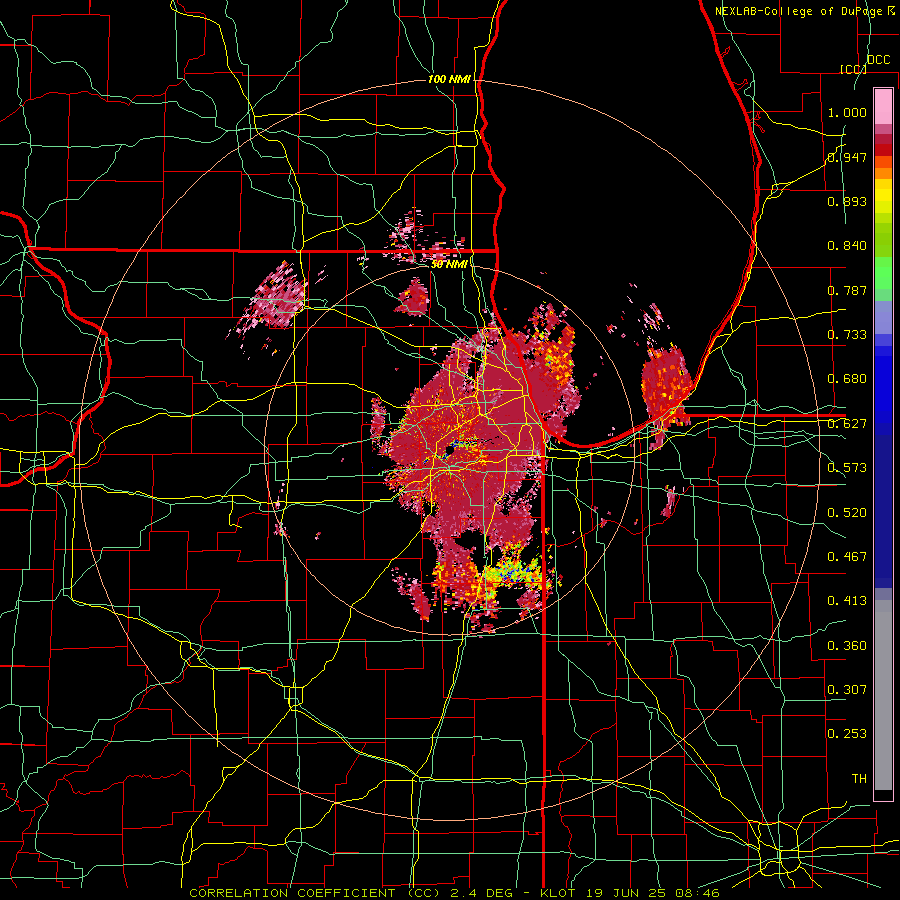The height and width of the screenshot is (900, 900).
Task: Click the 50 NMI range ring label
Action: click(x=449, y=264)
